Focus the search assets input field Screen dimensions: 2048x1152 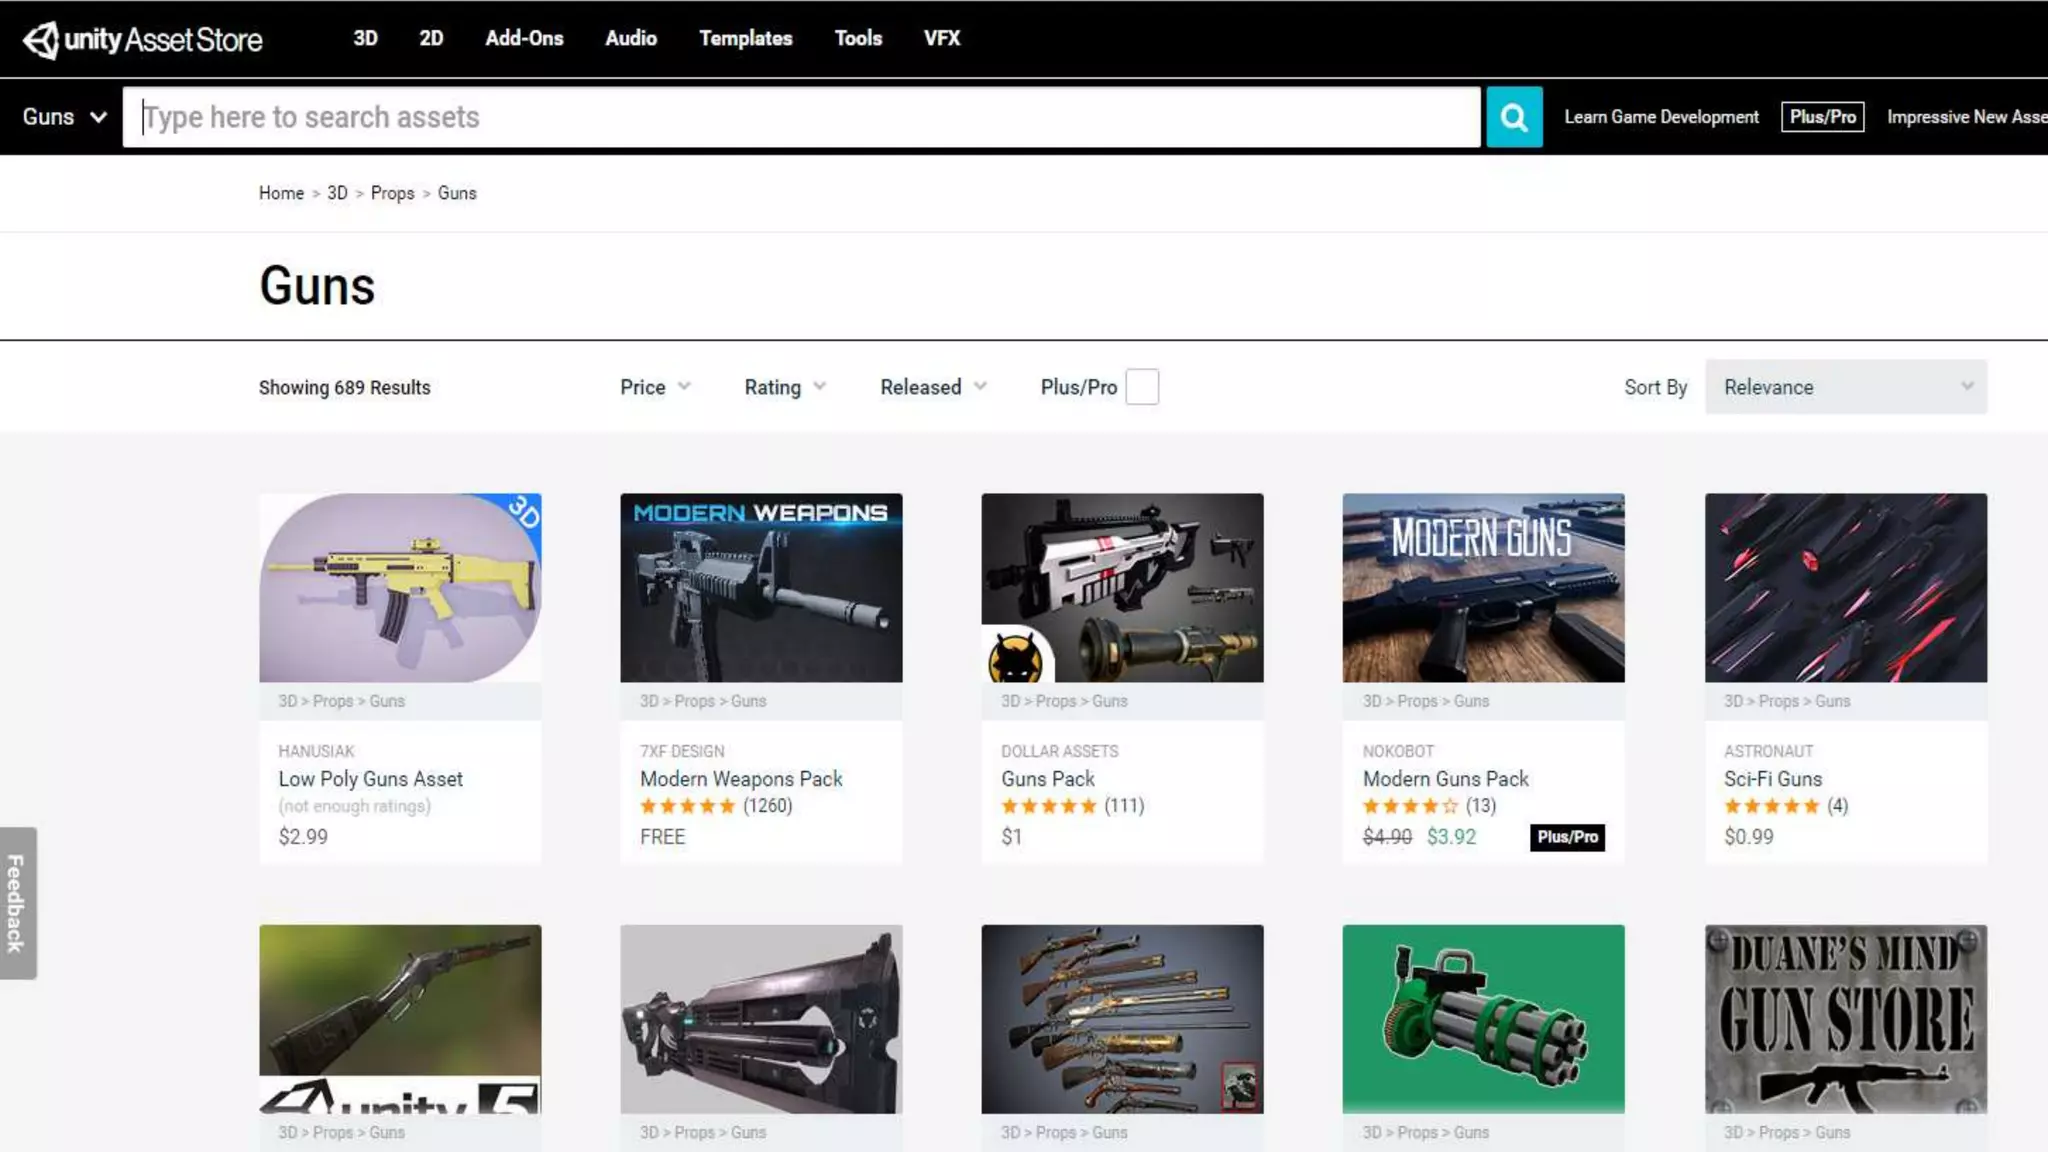point(800,117)
